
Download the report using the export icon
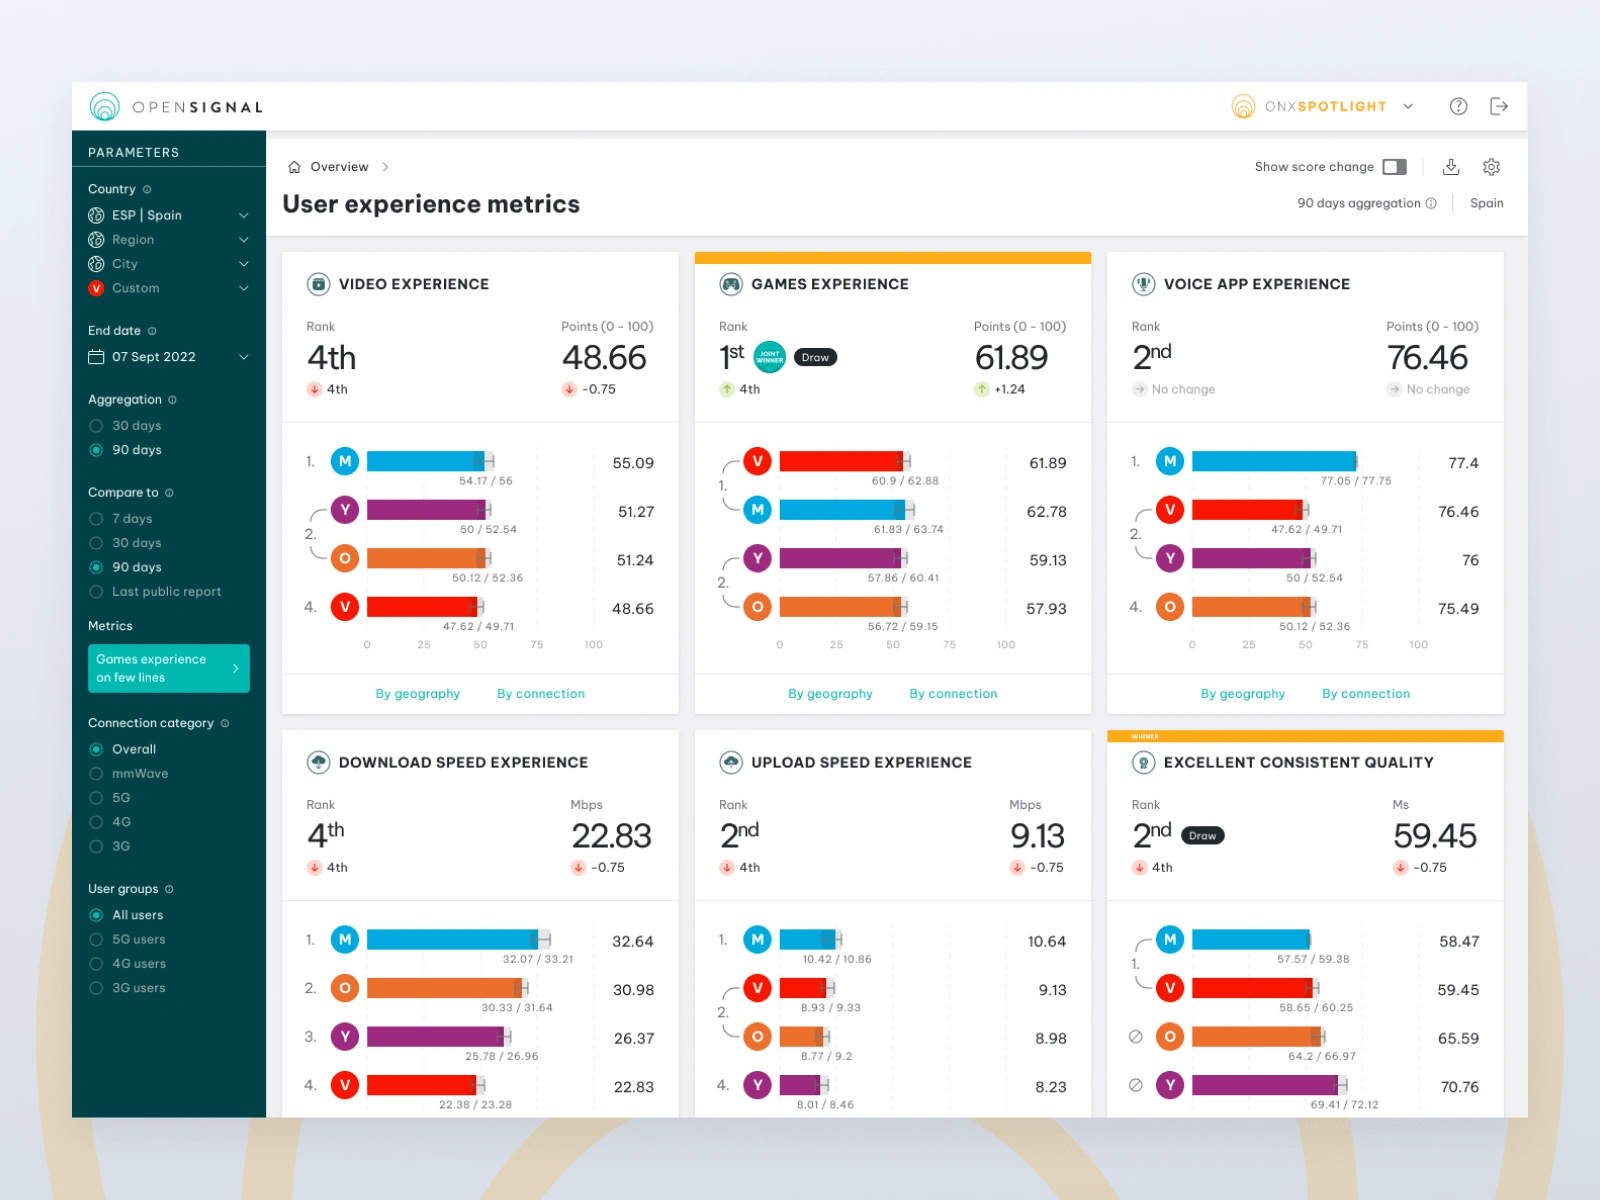click(1452, 167)
